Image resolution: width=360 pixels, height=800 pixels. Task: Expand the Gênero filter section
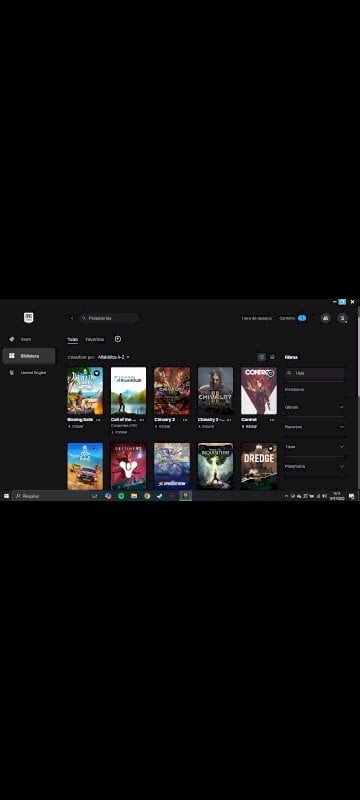[x=315, y=407]
